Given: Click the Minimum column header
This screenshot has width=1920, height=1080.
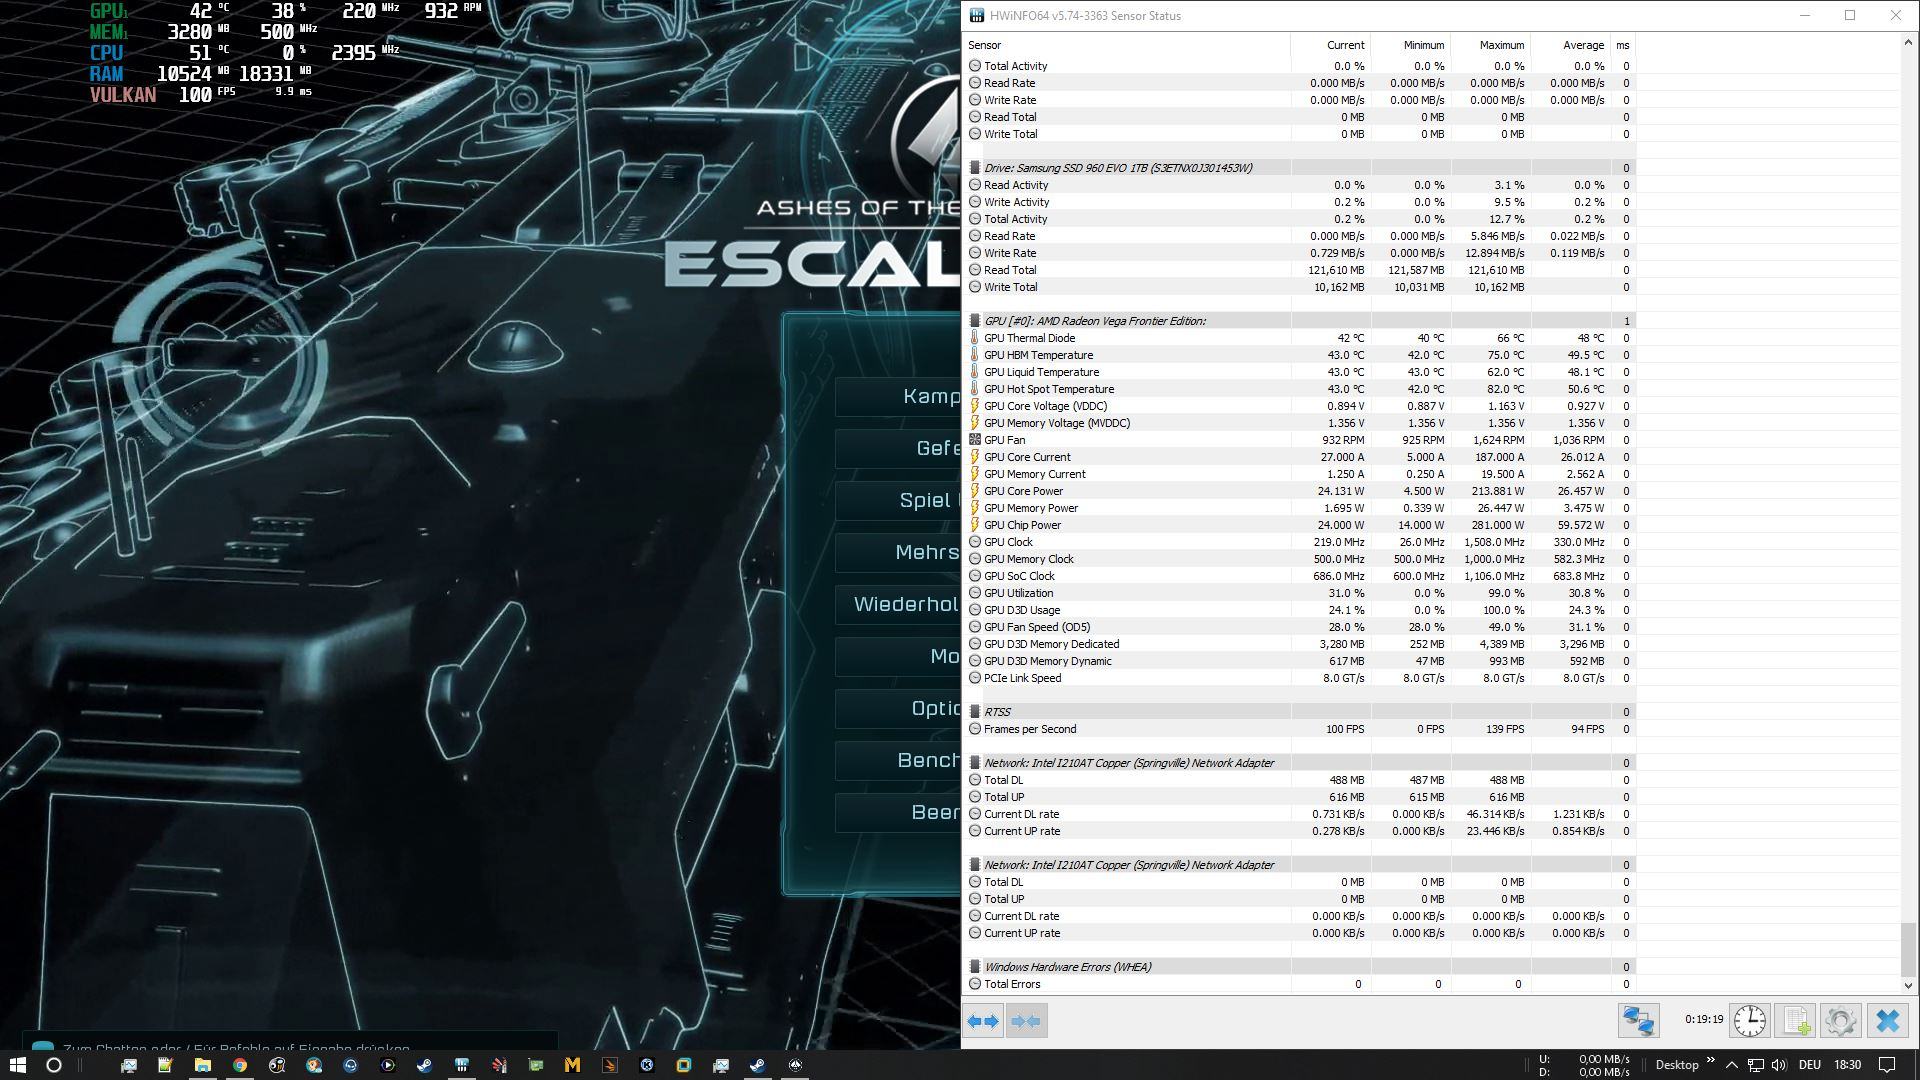Looking at the screenshot, I should 1410,45.
